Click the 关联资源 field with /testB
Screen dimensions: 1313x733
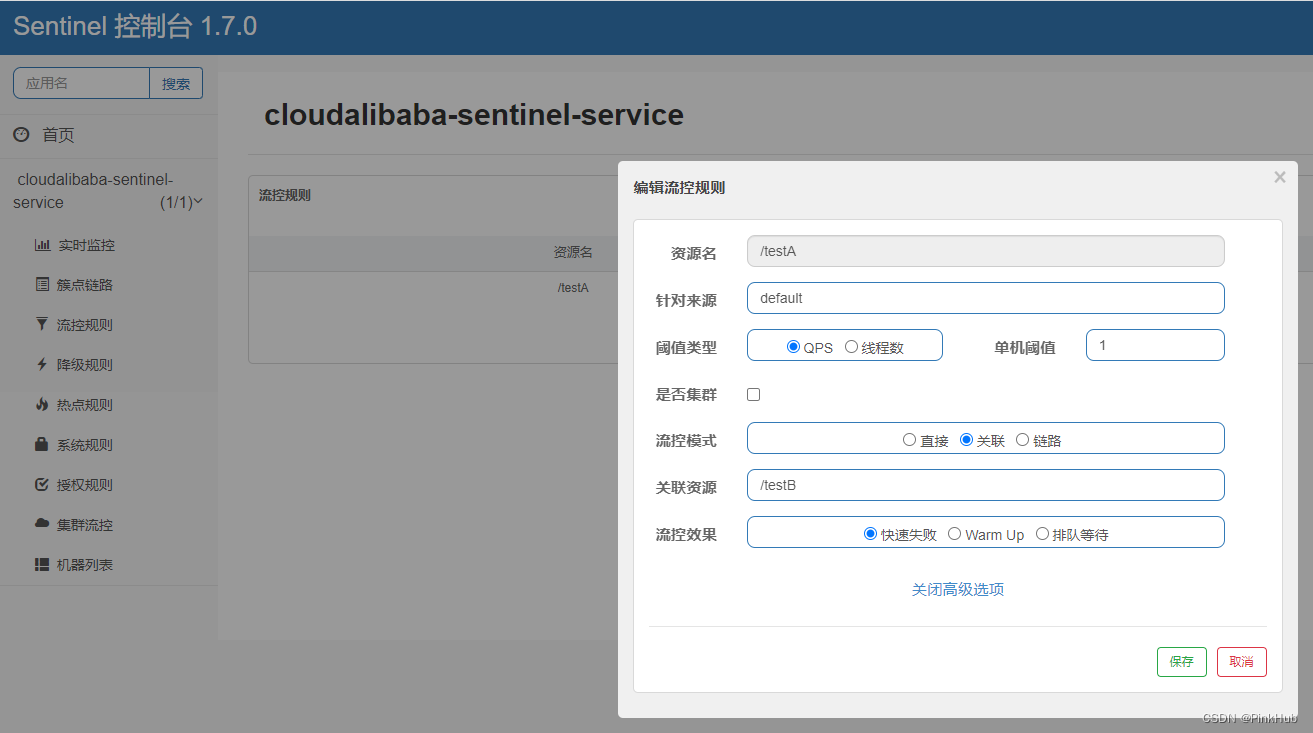[x=986, y=485]
